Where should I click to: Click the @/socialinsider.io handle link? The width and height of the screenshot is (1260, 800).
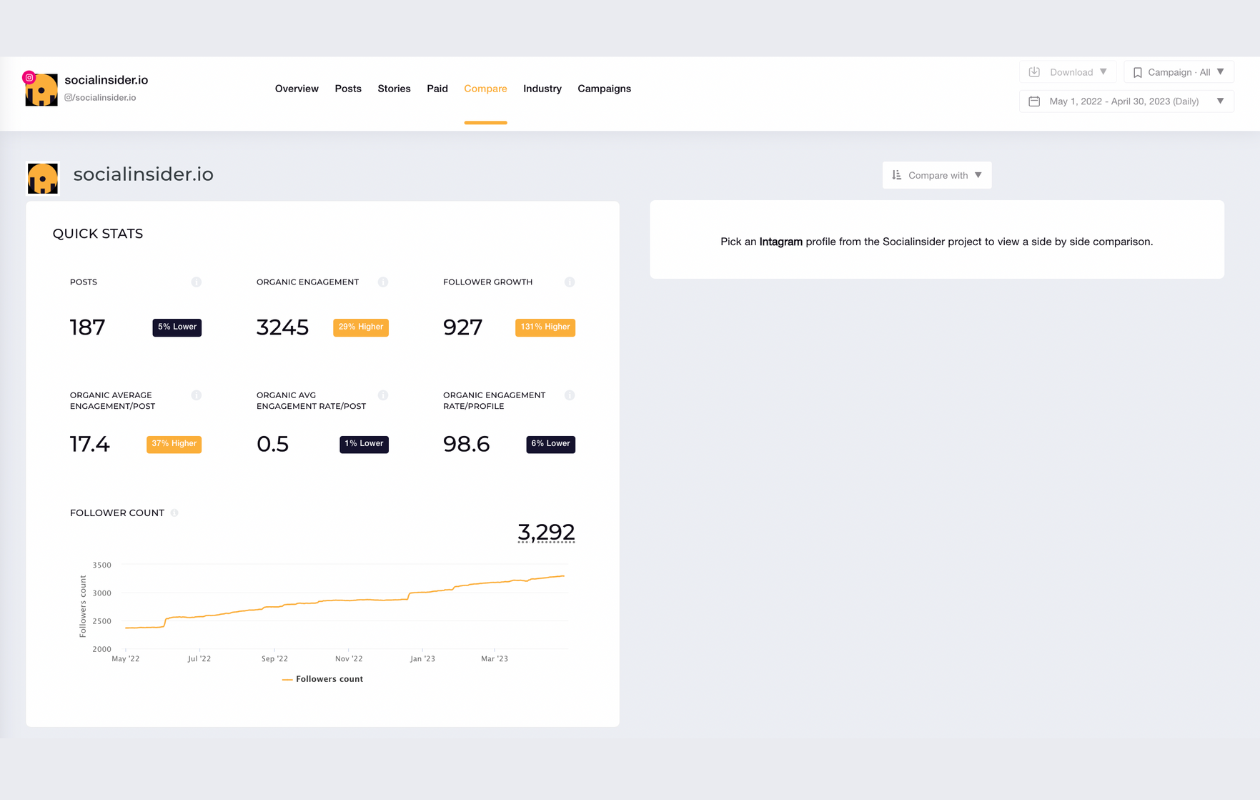100,98
